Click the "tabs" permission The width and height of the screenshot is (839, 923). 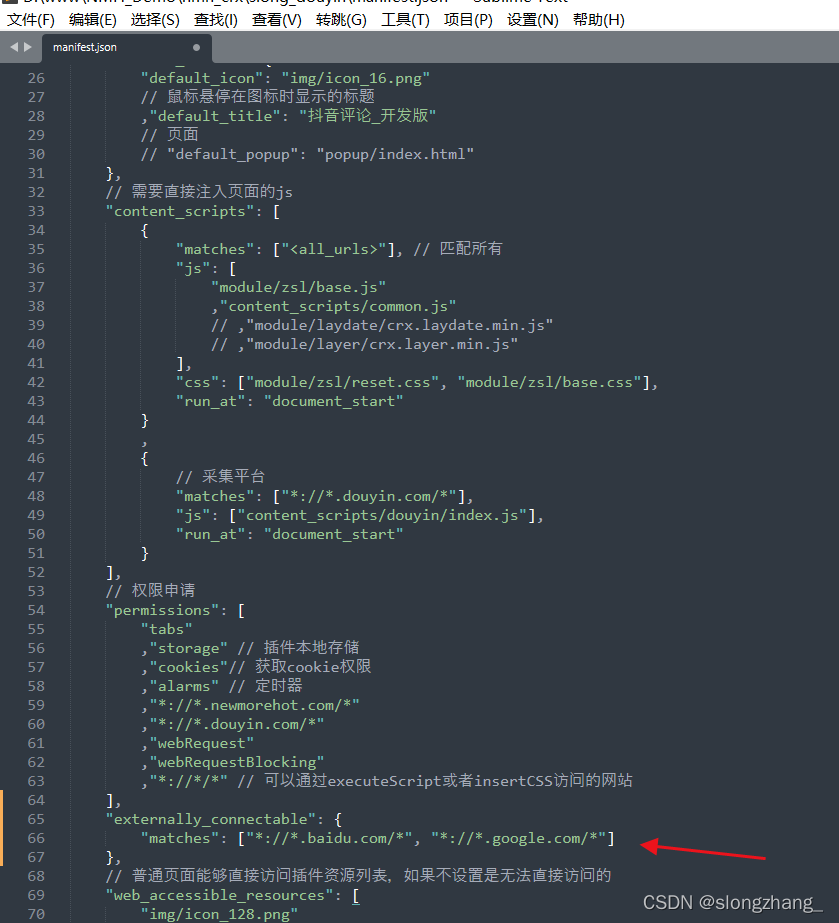[167, 629]
